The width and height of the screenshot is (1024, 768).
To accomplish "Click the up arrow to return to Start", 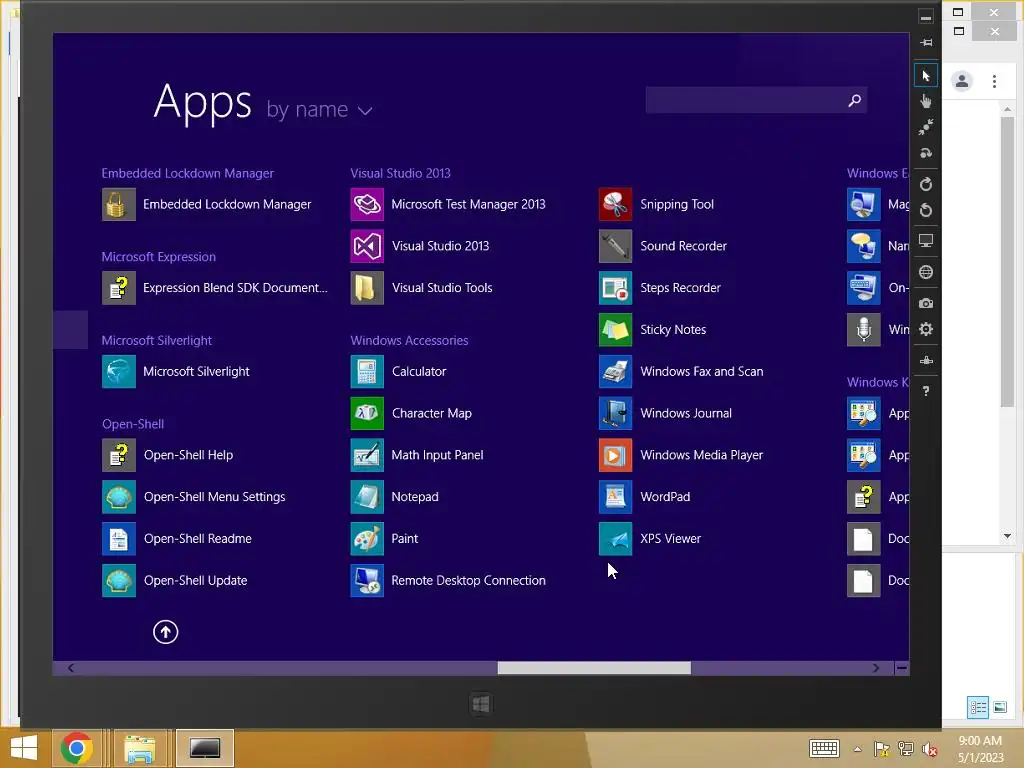I will [x=166, y=632].
